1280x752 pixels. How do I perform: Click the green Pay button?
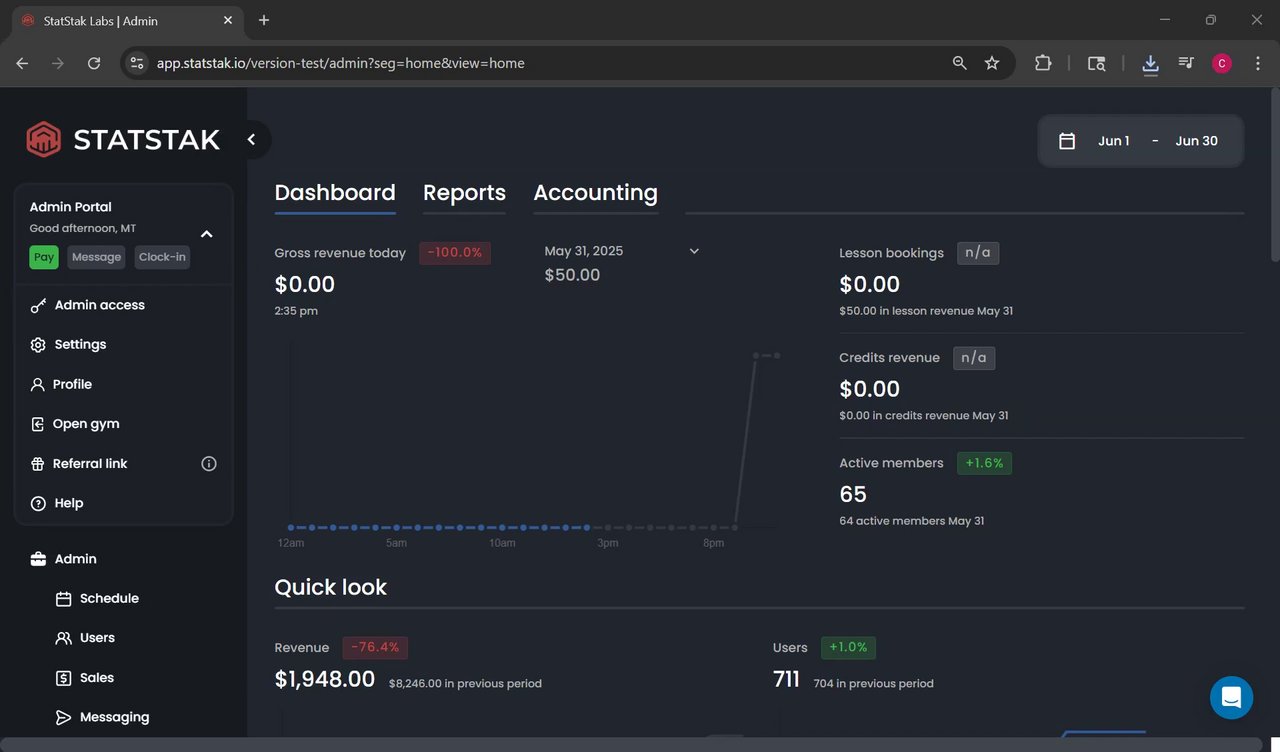point(44,257)
